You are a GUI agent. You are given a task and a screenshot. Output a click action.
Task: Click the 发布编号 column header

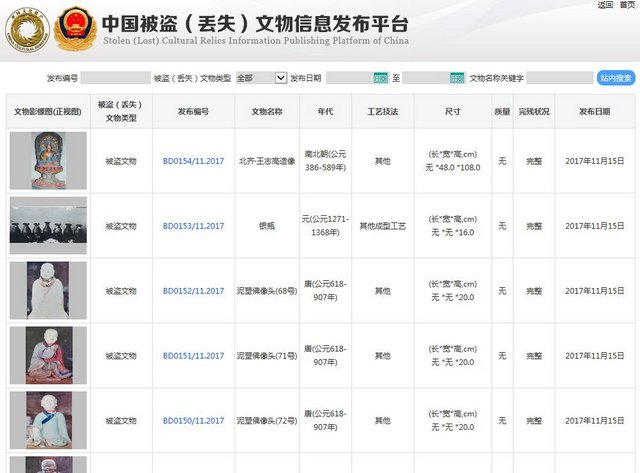(193, 111)
